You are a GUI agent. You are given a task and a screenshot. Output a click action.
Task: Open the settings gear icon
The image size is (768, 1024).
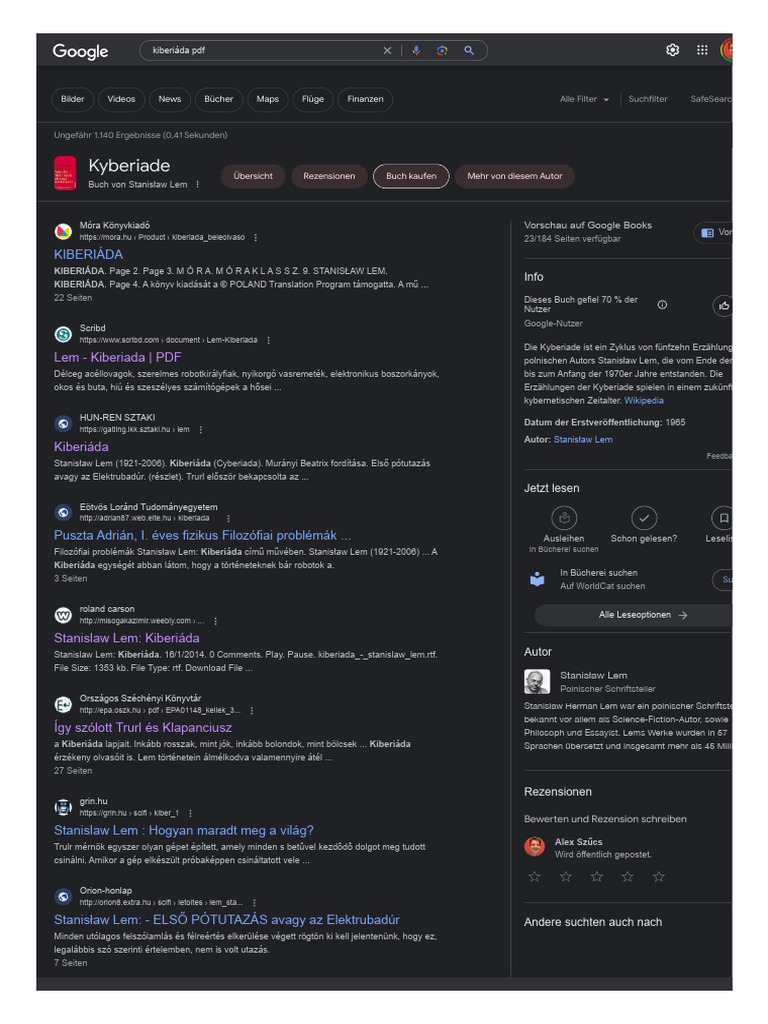pos(673,50)
